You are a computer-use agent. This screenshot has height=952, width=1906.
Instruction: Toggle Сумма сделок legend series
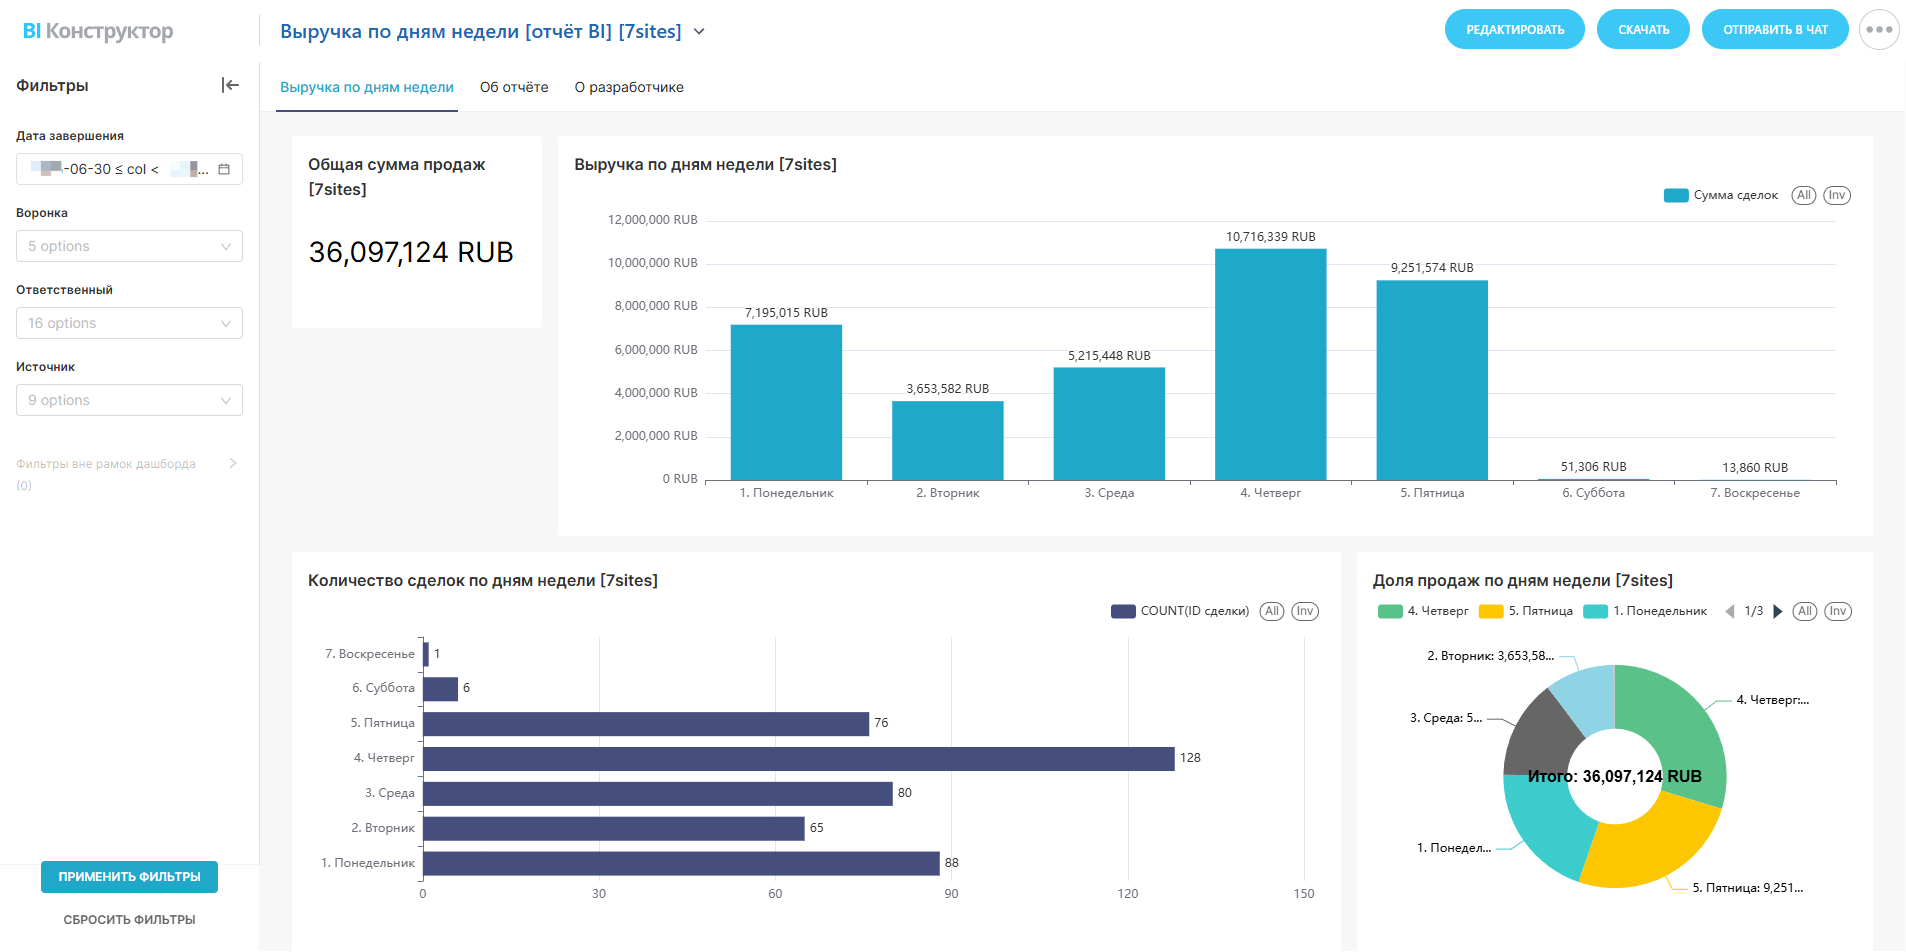click(x=1721, y=196)
